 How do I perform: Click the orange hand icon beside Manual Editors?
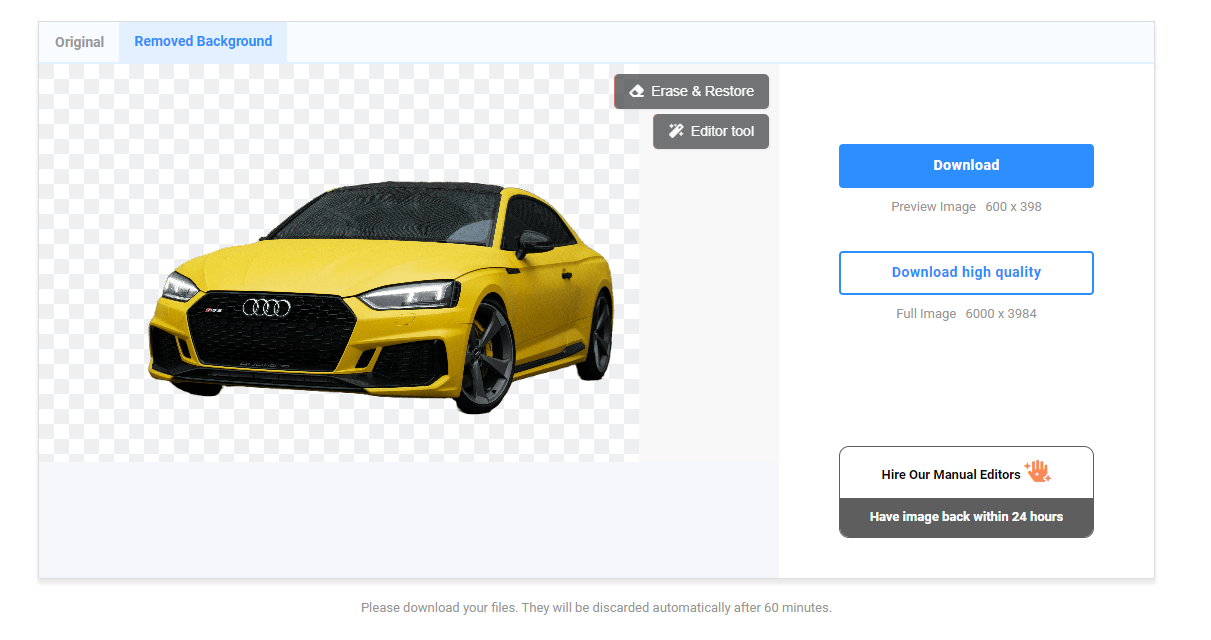pos(1038,471)
